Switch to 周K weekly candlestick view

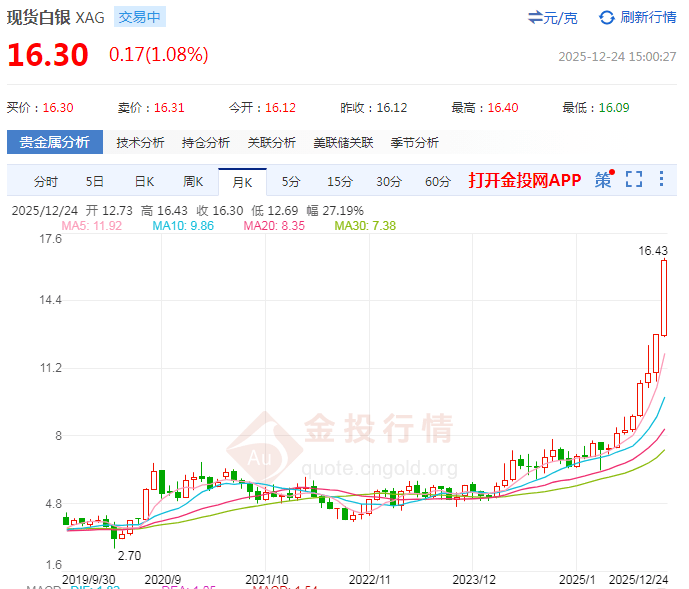(193, 181)
